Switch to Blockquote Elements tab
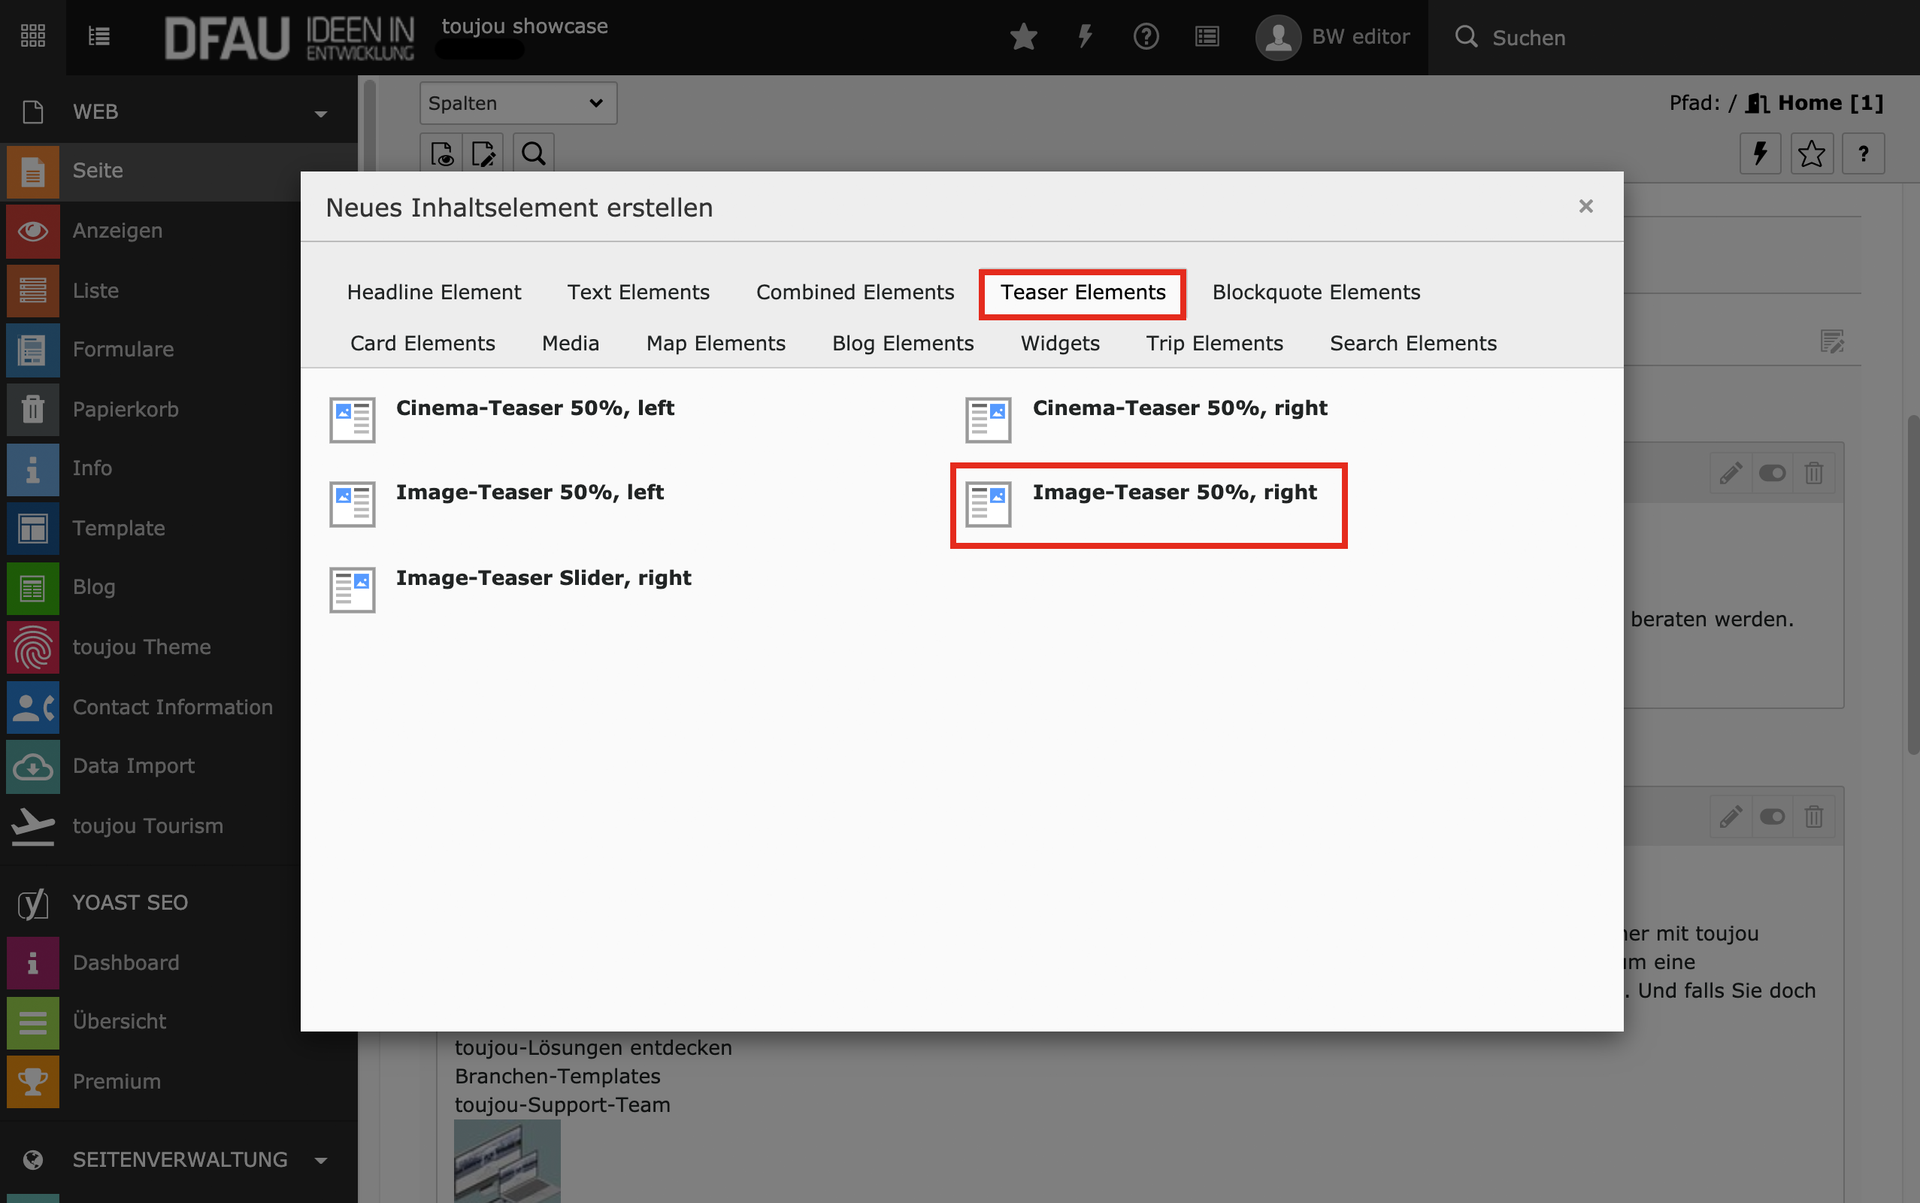Screen dimensions: 1920x1203 coord(1315,293)
